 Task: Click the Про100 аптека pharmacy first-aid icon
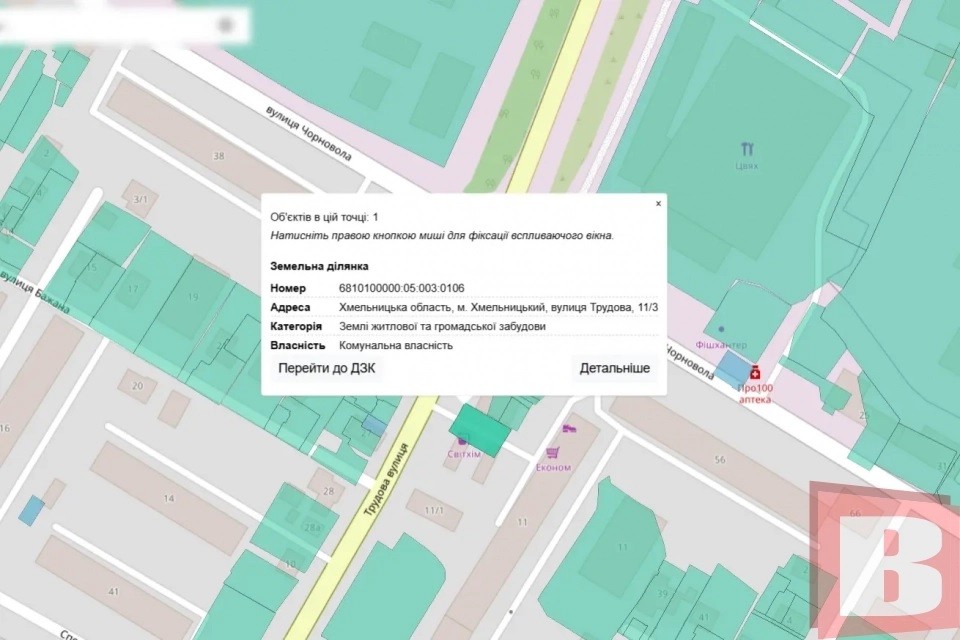click(756, 372)
